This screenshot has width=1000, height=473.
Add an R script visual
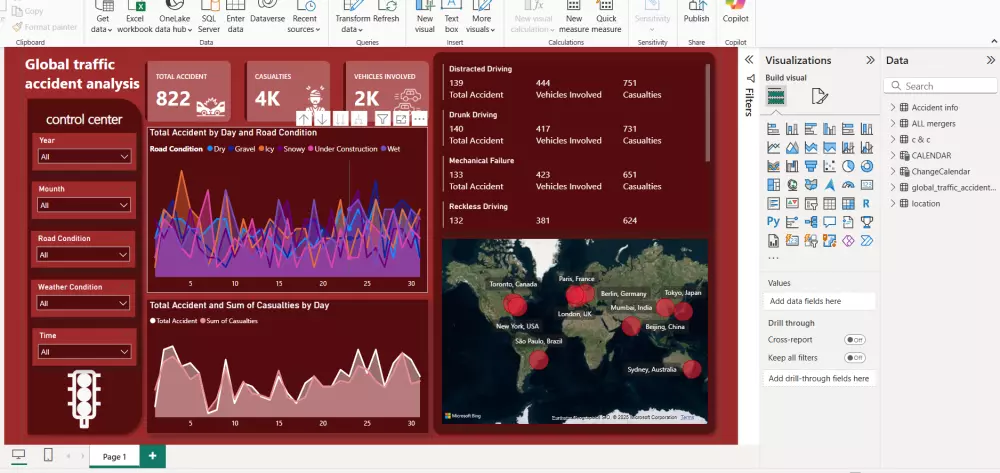[867, 203]
